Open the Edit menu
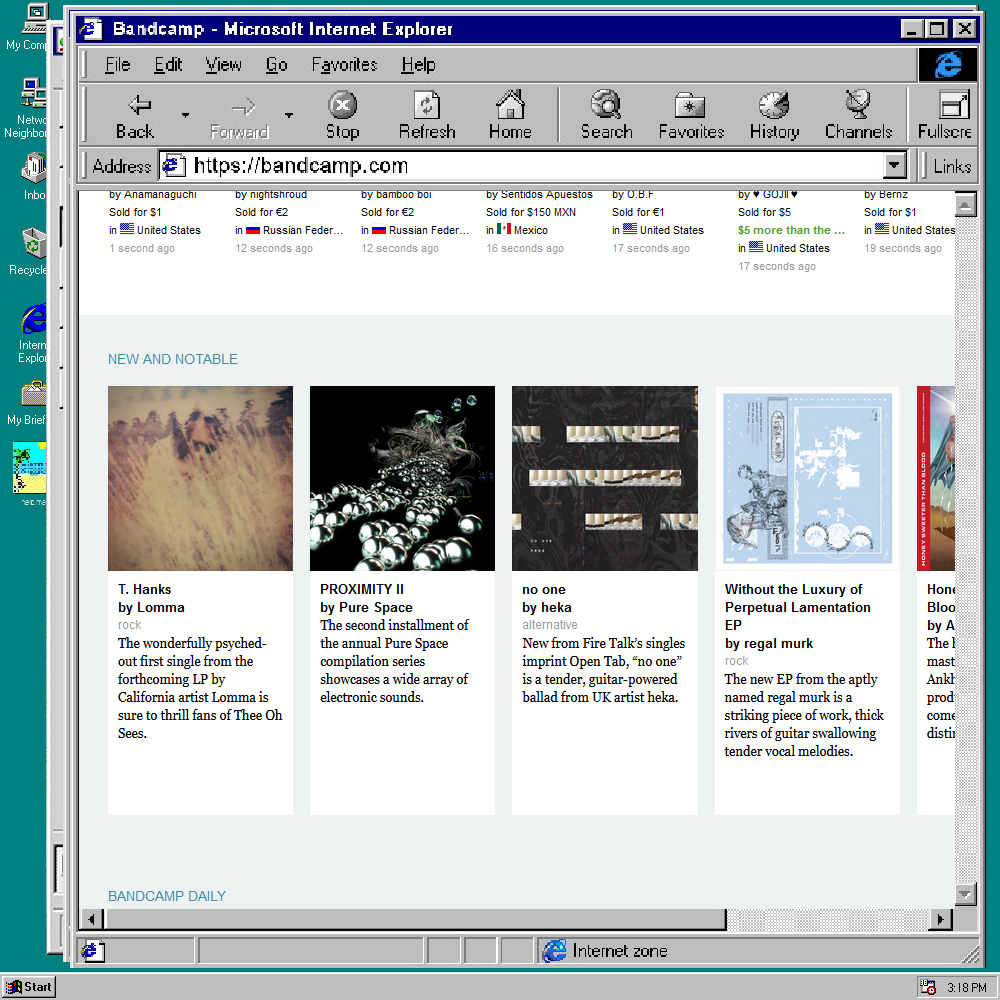 pos(168,64)
